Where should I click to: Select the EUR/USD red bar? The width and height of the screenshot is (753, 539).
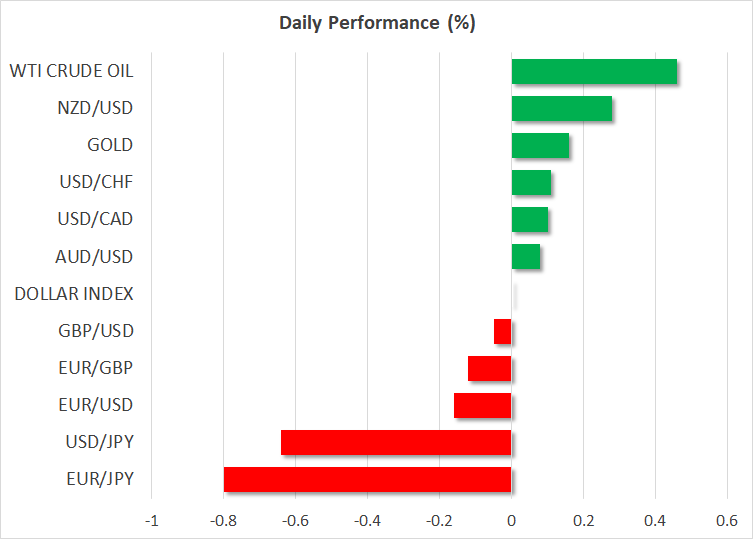click(483, 405)
